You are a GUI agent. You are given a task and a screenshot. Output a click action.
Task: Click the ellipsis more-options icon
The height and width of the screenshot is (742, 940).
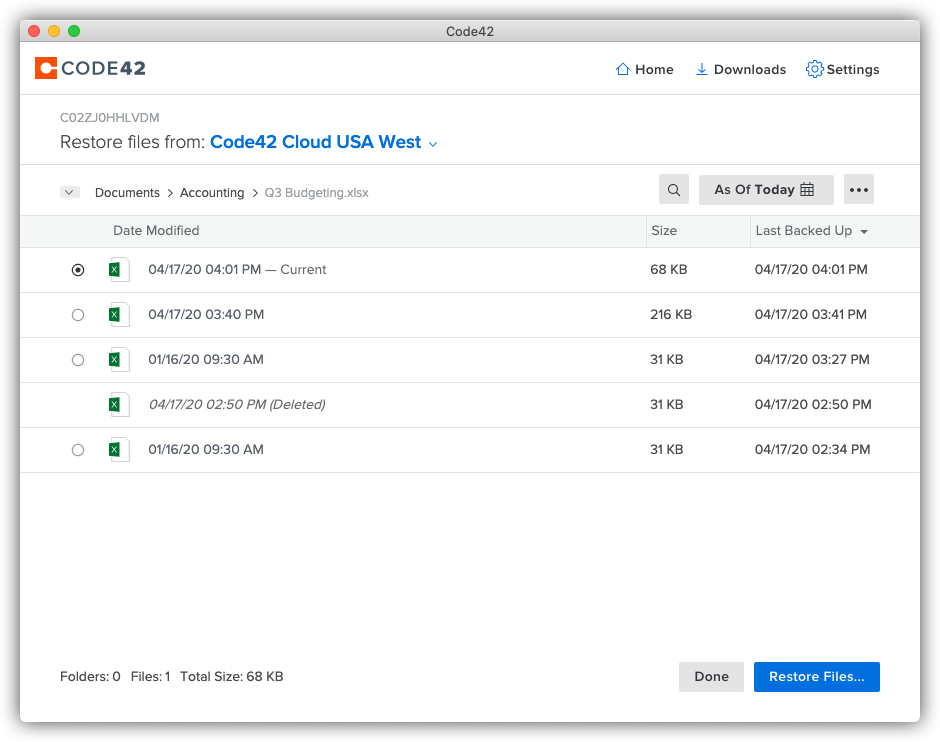tap(858, 189)
